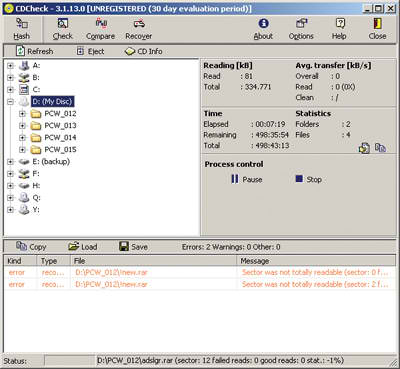This screenshot has width=400, height=369.
Task: Click the PCW_012 folder icon
Action: 36,114
